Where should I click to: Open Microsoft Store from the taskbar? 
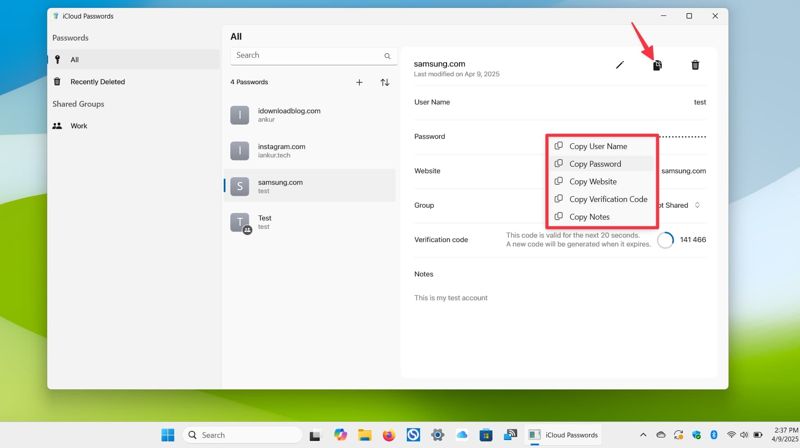click(x=486, y=435)
